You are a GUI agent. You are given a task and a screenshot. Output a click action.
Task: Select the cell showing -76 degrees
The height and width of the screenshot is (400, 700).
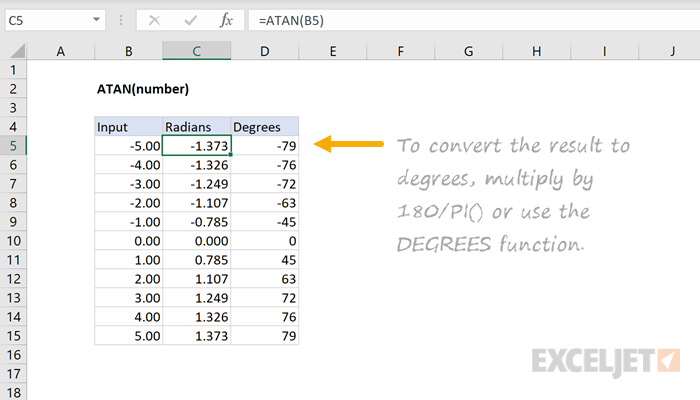tap(265, 165)
